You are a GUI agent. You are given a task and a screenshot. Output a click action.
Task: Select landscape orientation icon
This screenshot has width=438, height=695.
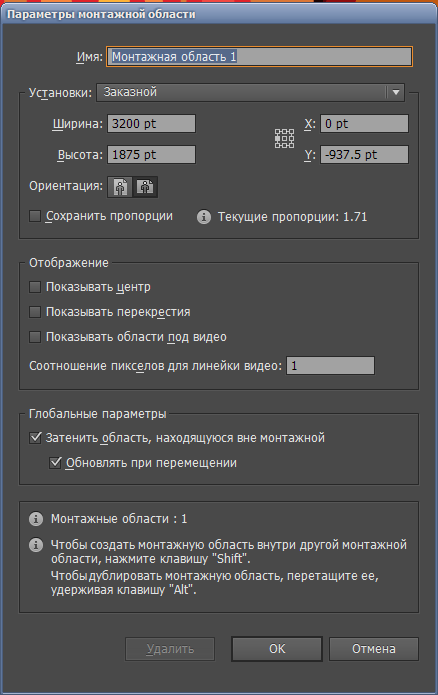pyautogui.click(x=145, y=187)
